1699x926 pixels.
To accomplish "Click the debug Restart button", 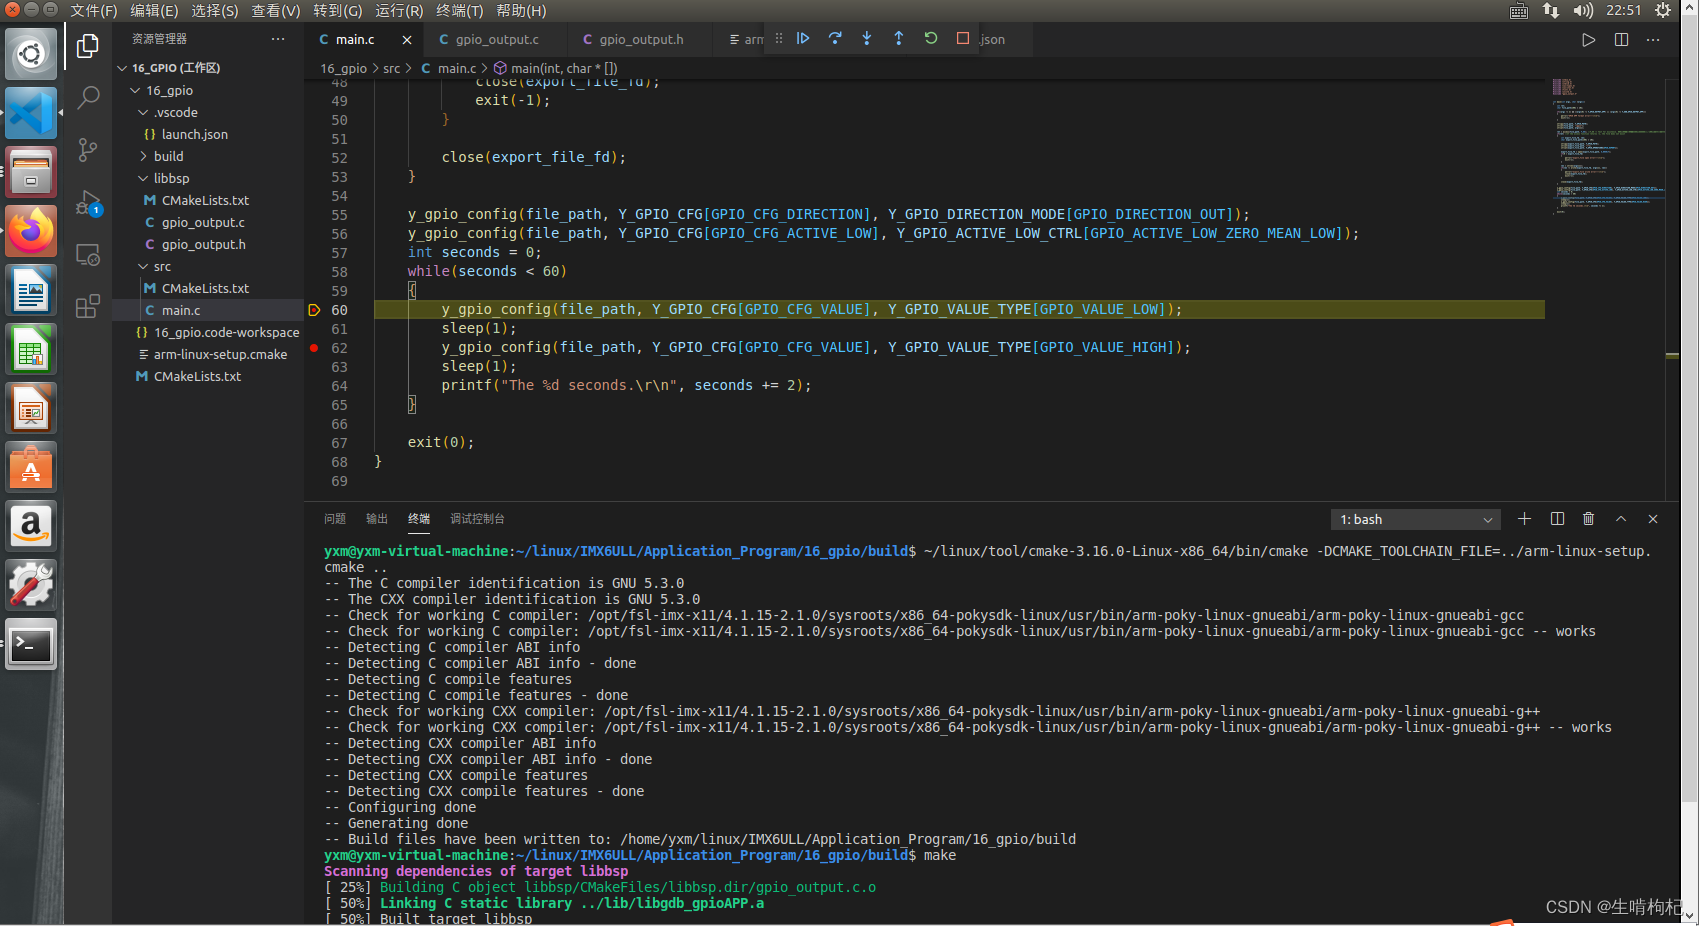I will pos(931,38).
